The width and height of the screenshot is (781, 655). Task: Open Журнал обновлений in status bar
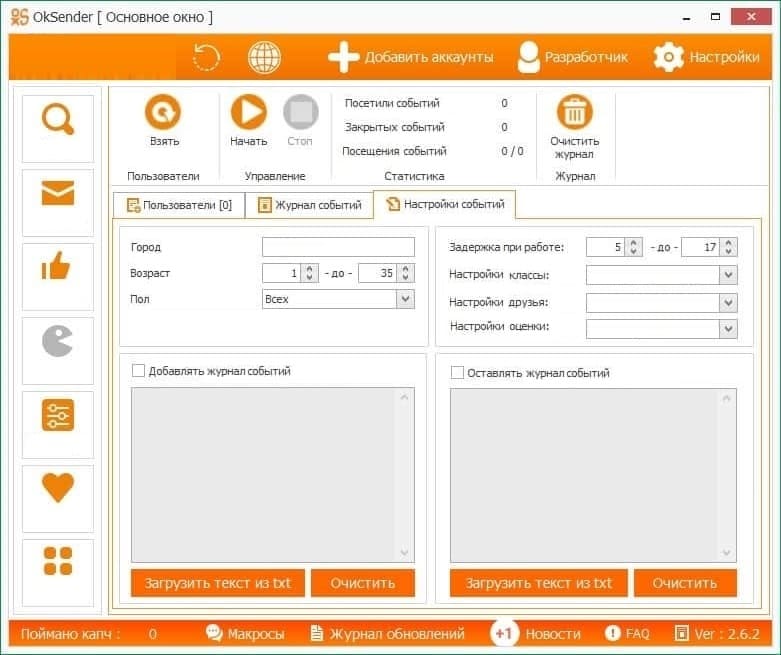point(388,634)
